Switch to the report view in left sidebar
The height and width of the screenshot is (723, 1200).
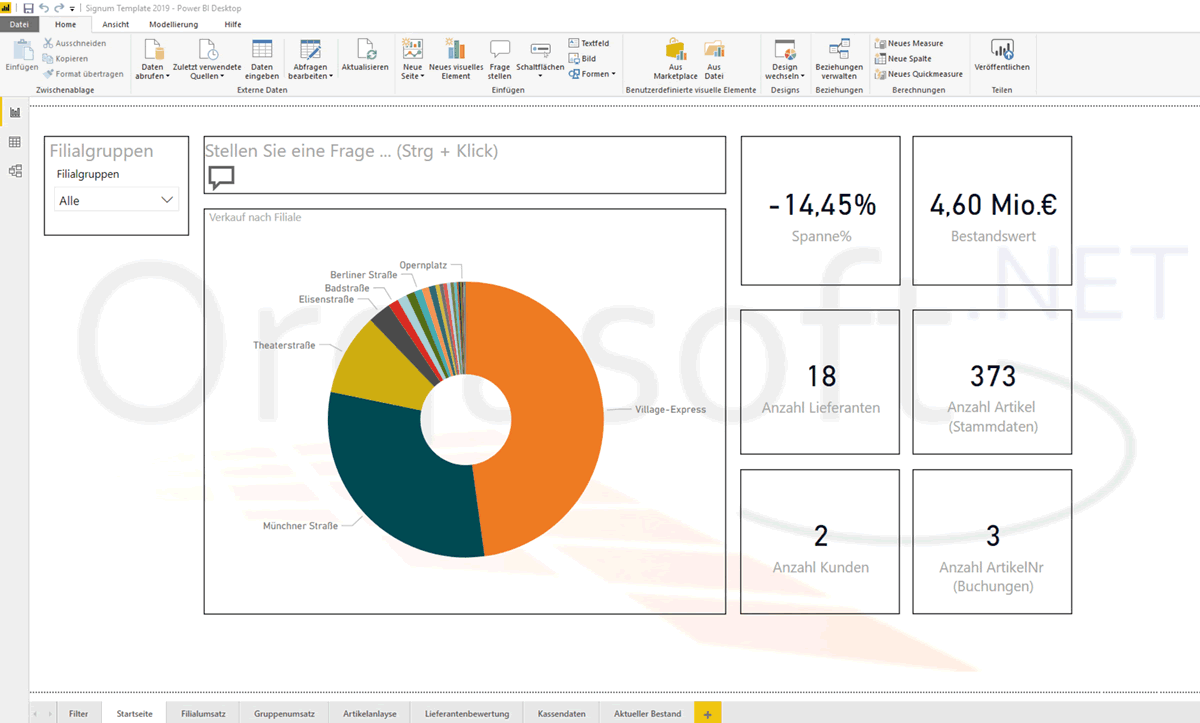tap(14, 113)
